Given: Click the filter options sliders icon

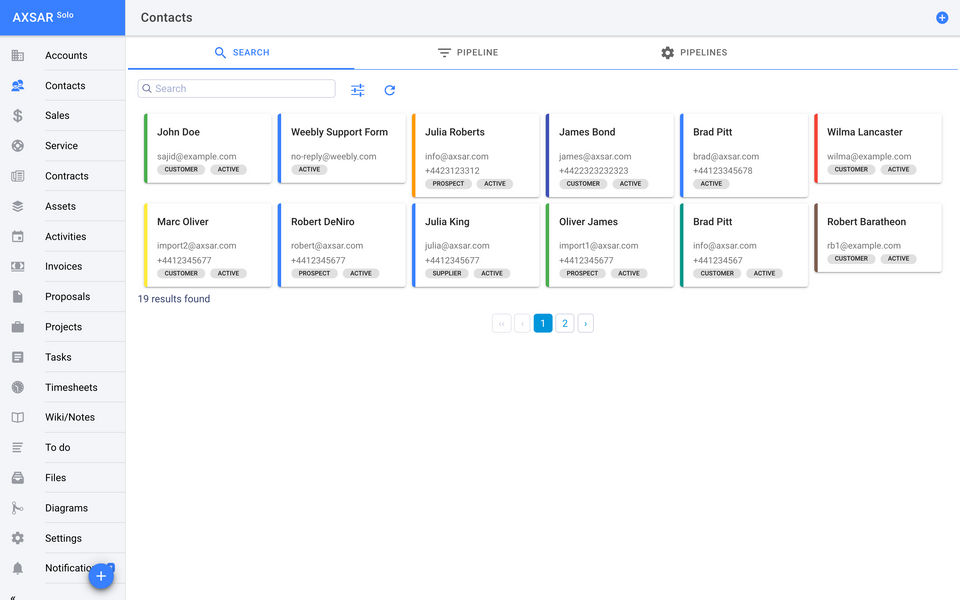Looking at the screenshot, I should (x=358, y=90).
